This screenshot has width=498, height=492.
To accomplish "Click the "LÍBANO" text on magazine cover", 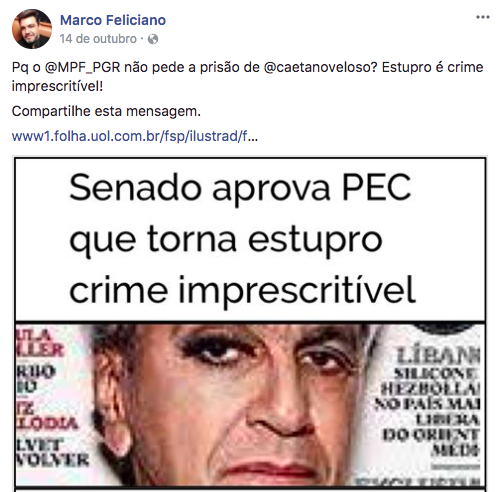I will tap(438, 356).
